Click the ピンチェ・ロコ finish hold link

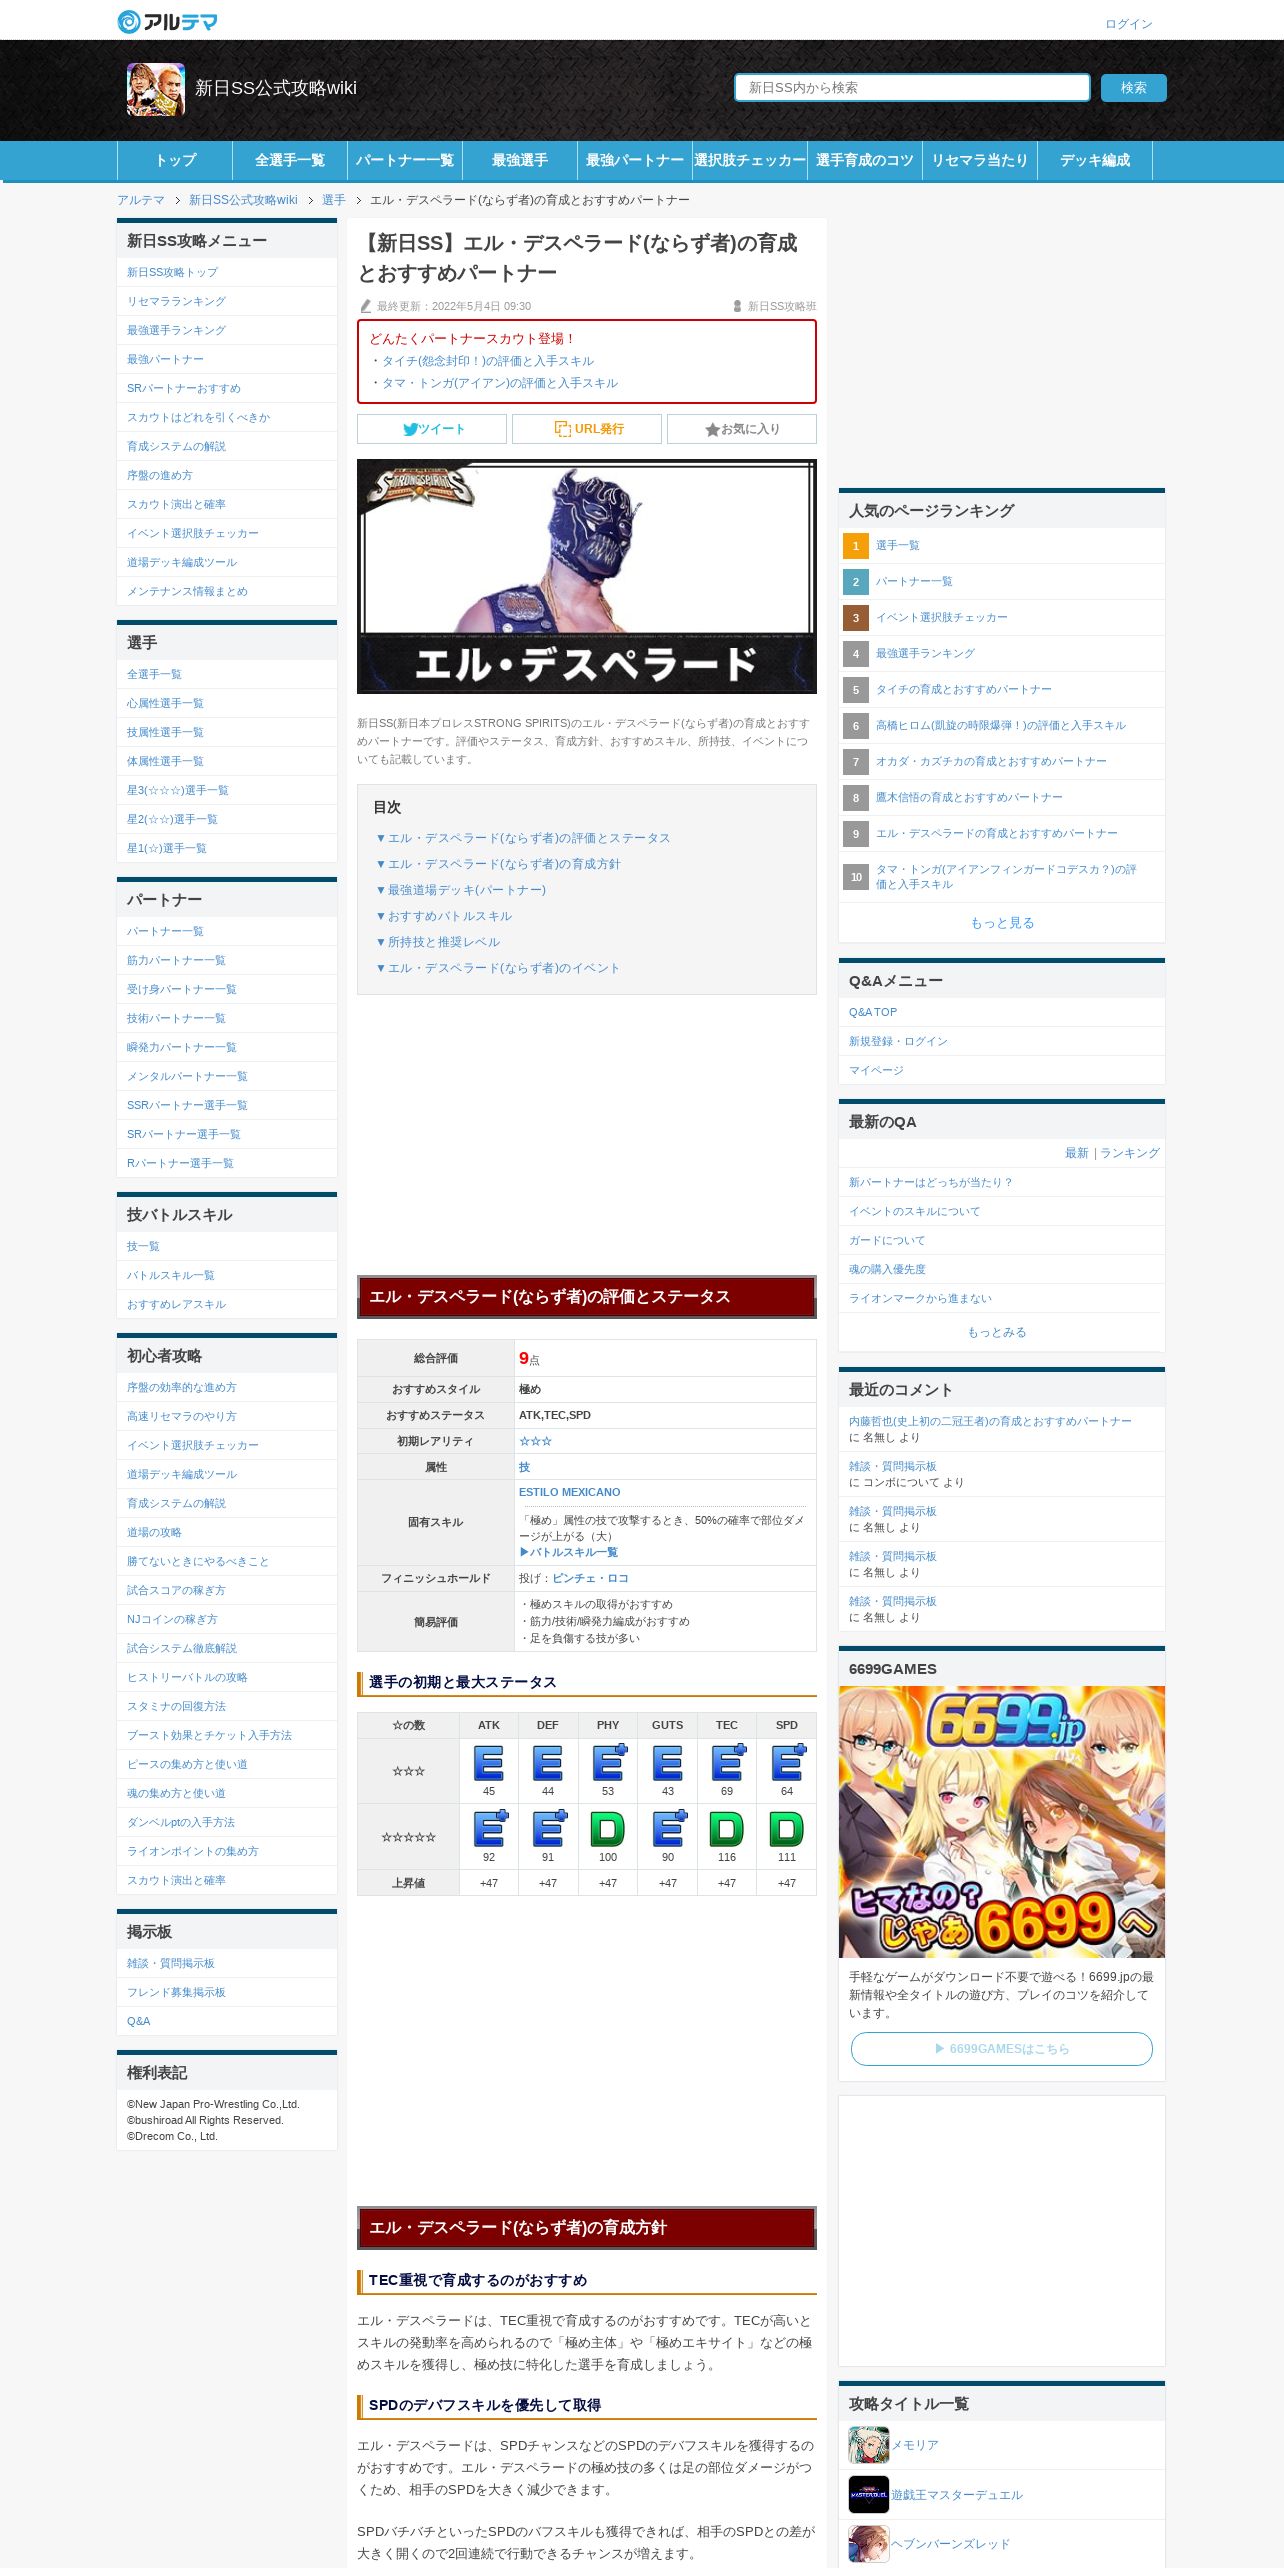click(590, 1578)
